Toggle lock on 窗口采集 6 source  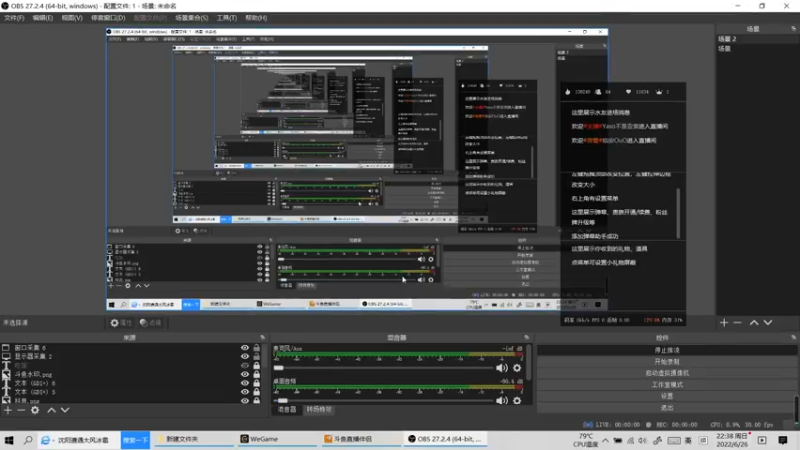coord(257,347)
